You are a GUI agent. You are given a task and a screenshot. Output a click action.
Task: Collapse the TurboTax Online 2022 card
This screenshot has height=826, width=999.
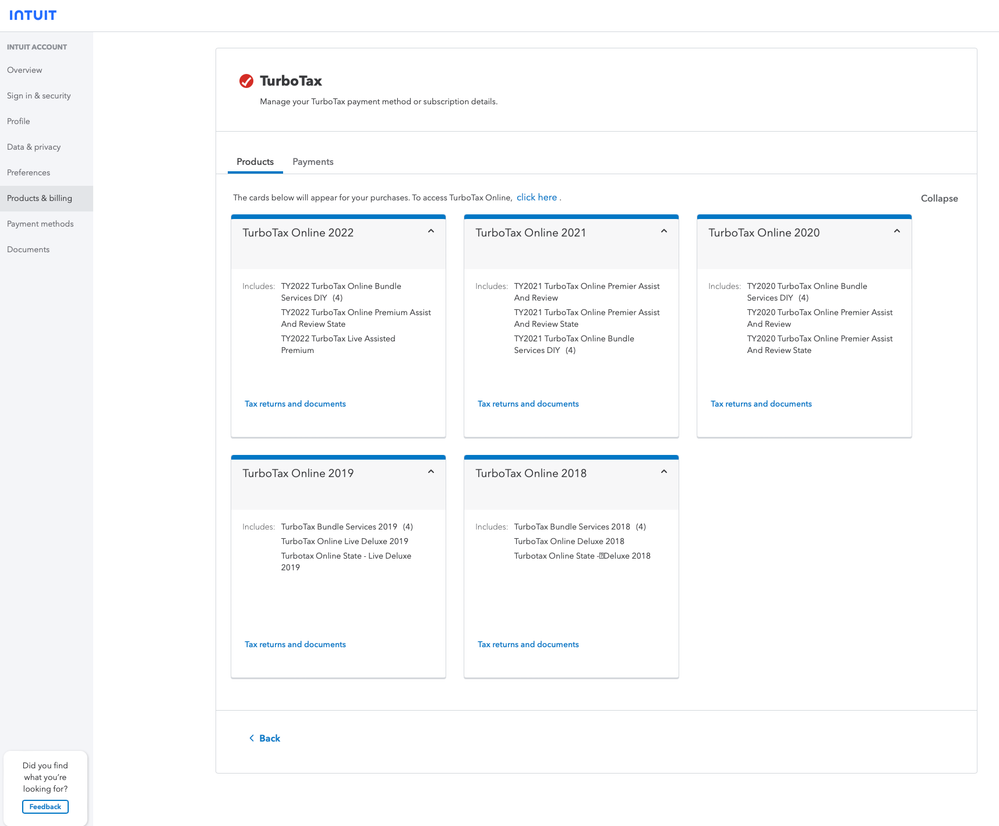[431, 231]
